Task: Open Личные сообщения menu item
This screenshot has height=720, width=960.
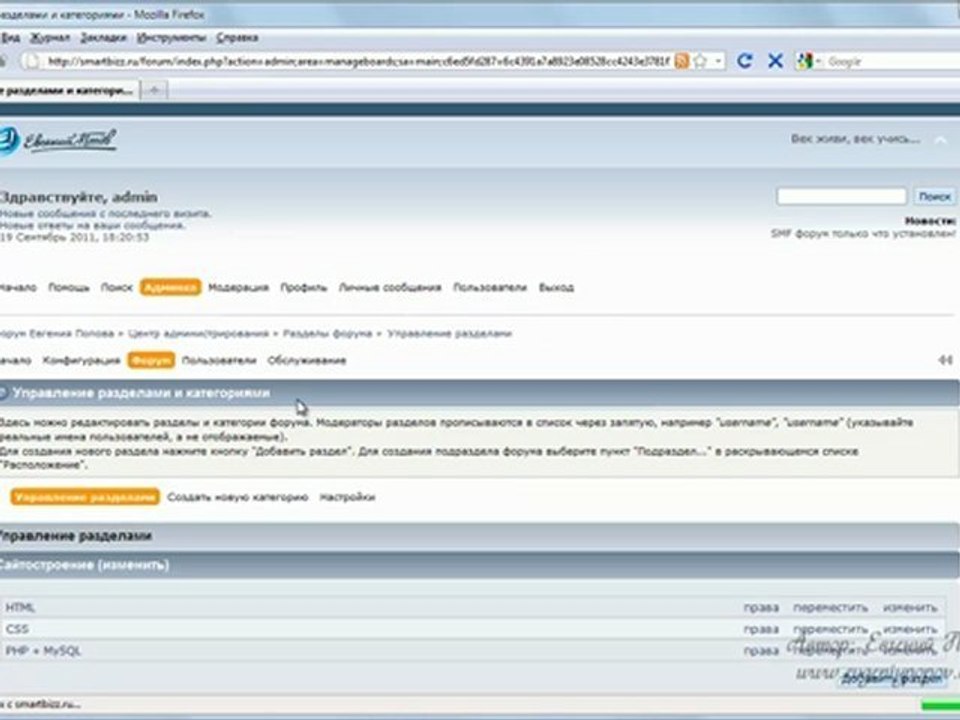Action: (390, 287)
